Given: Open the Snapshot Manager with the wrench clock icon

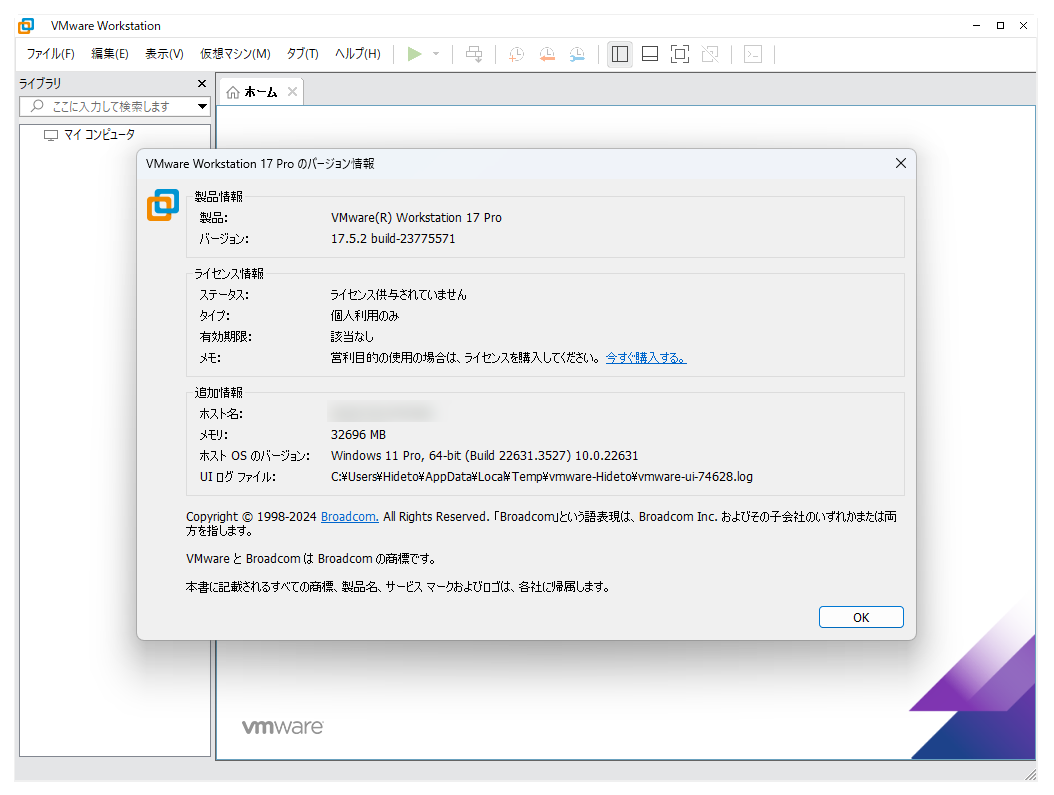Looking at the screenshot, I should point(577,54).
